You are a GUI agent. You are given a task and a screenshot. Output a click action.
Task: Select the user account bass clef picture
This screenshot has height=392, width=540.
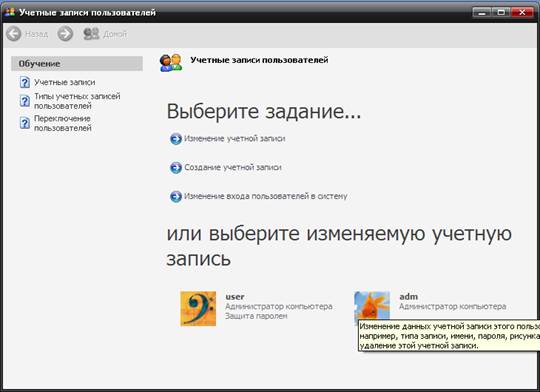[198, 308]
